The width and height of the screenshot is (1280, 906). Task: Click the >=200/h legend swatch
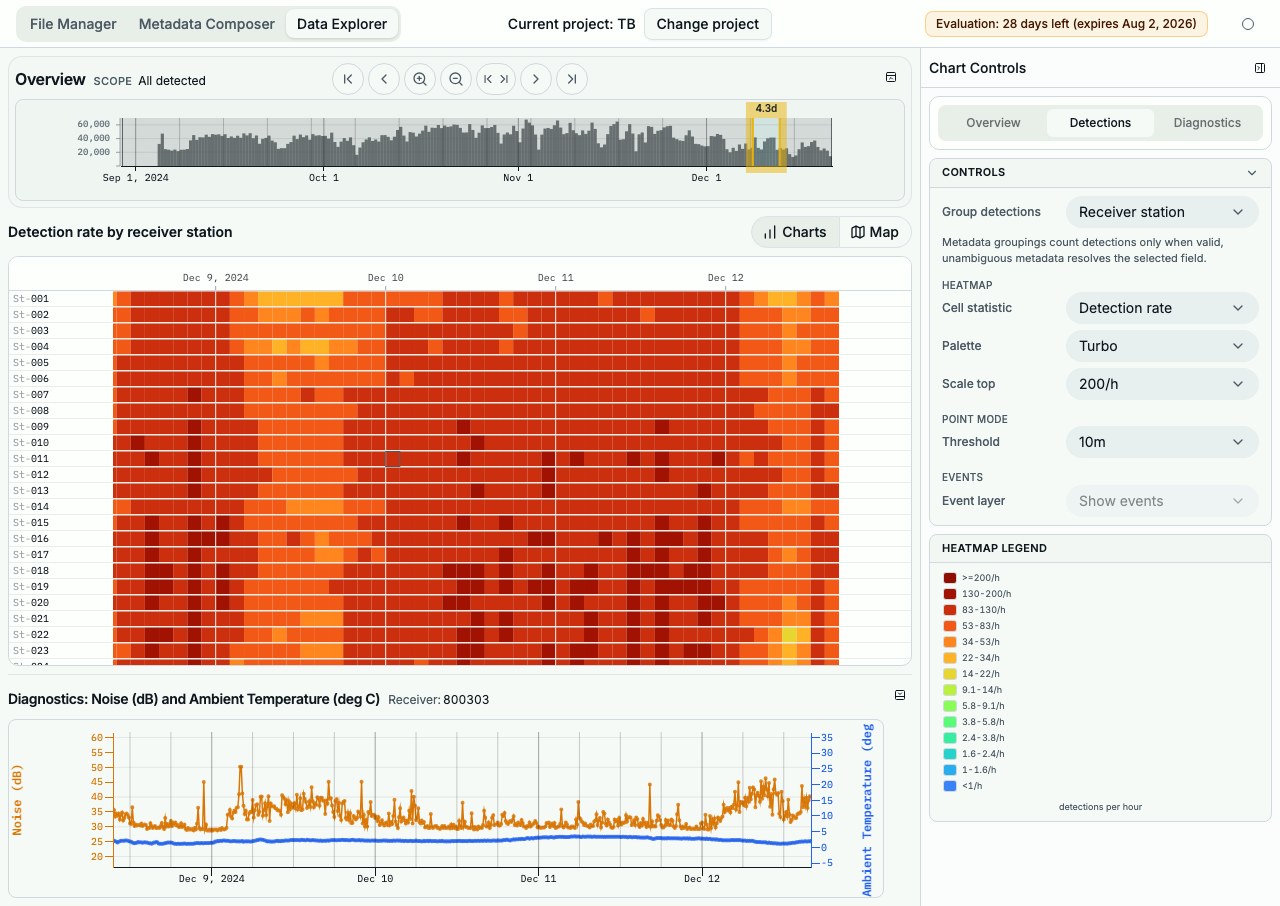point(950,577)
